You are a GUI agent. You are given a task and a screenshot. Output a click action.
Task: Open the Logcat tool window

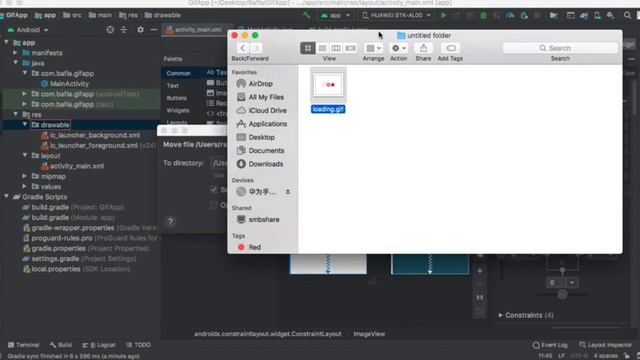[x=99, y=345]
